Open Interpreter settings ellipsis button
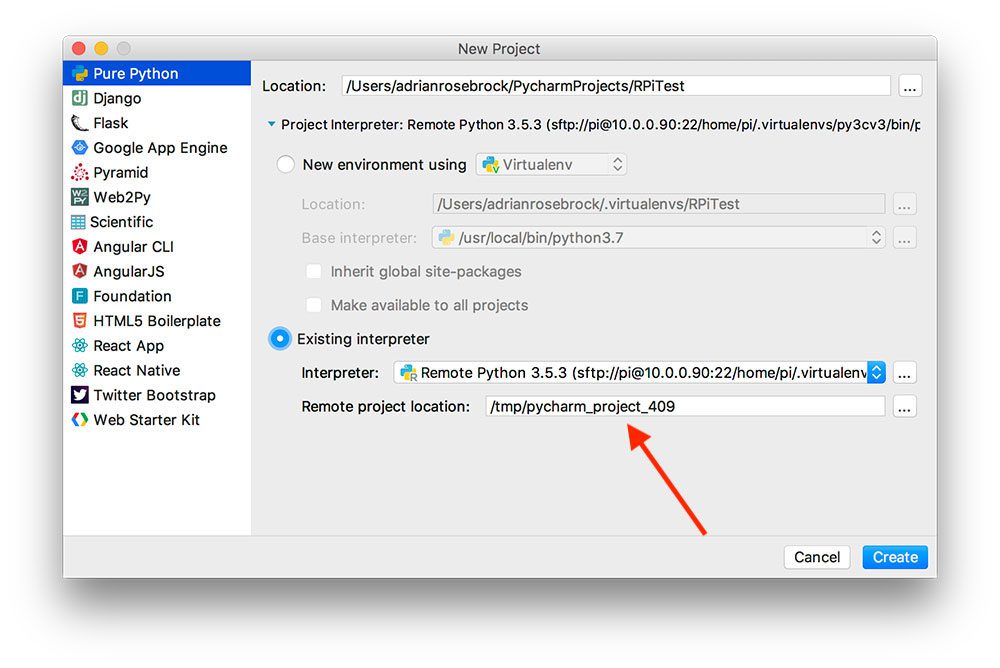1000x668 pixels. pos(904,373)
